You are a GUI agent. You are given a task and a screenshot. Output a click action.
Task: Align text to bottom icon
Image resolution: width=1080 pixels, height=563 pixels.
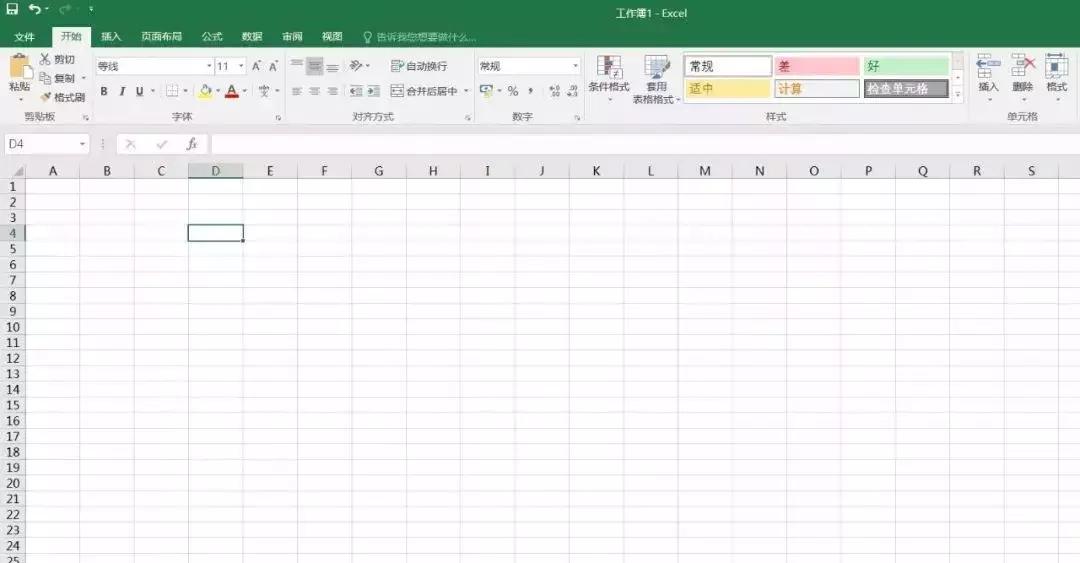click(x=333, y=66)
